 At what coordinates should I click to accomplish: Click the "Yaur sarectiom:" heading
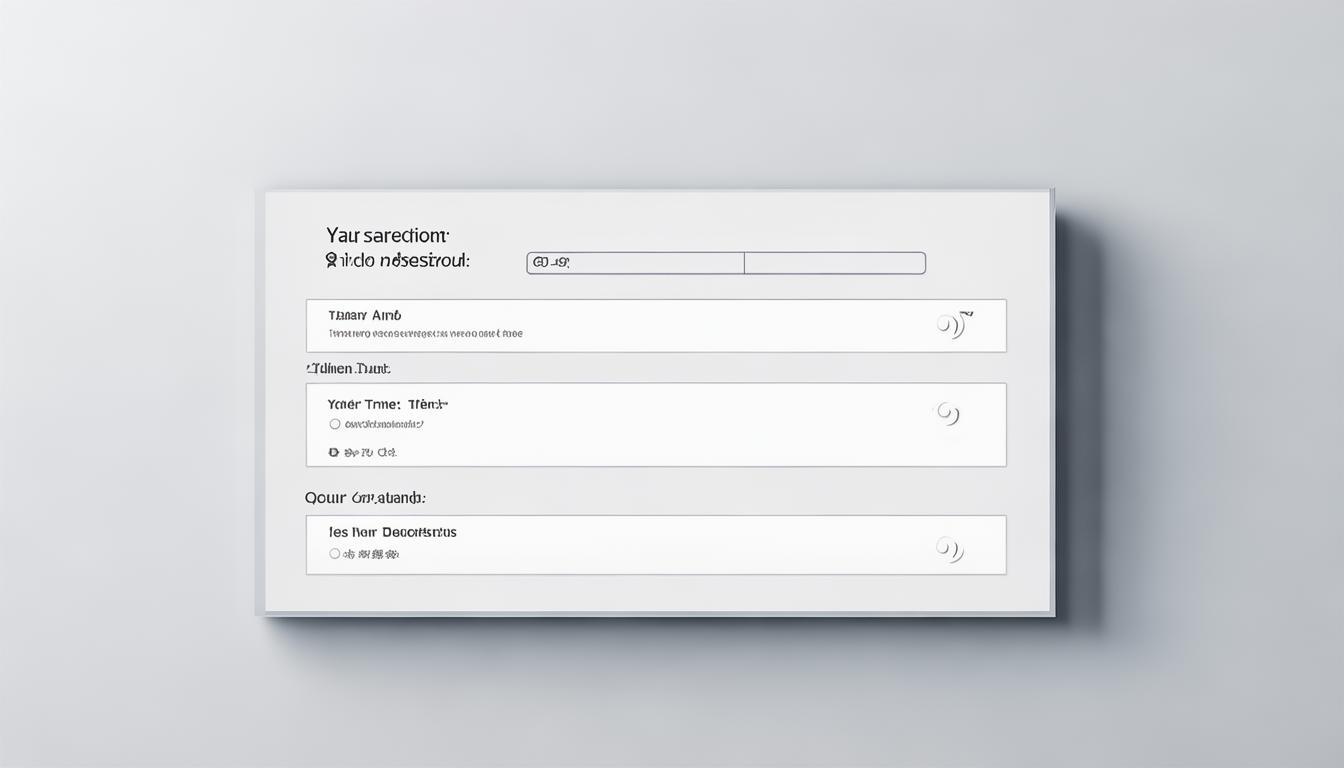[x=387, y=236]
